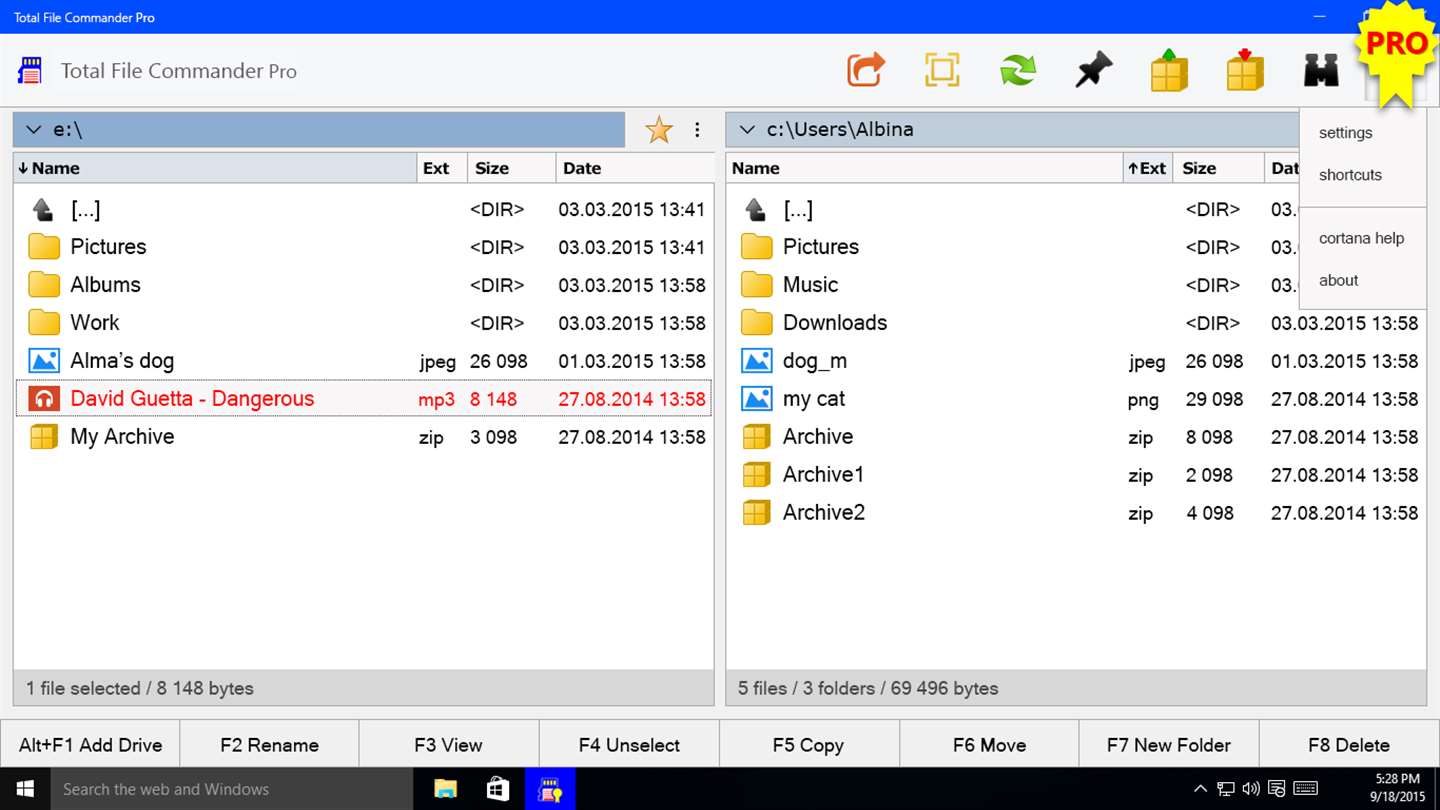Click the headphones mp3 icon for David Guetta
The height and width of the screenshot is (810, 1440).
point(43,399)
